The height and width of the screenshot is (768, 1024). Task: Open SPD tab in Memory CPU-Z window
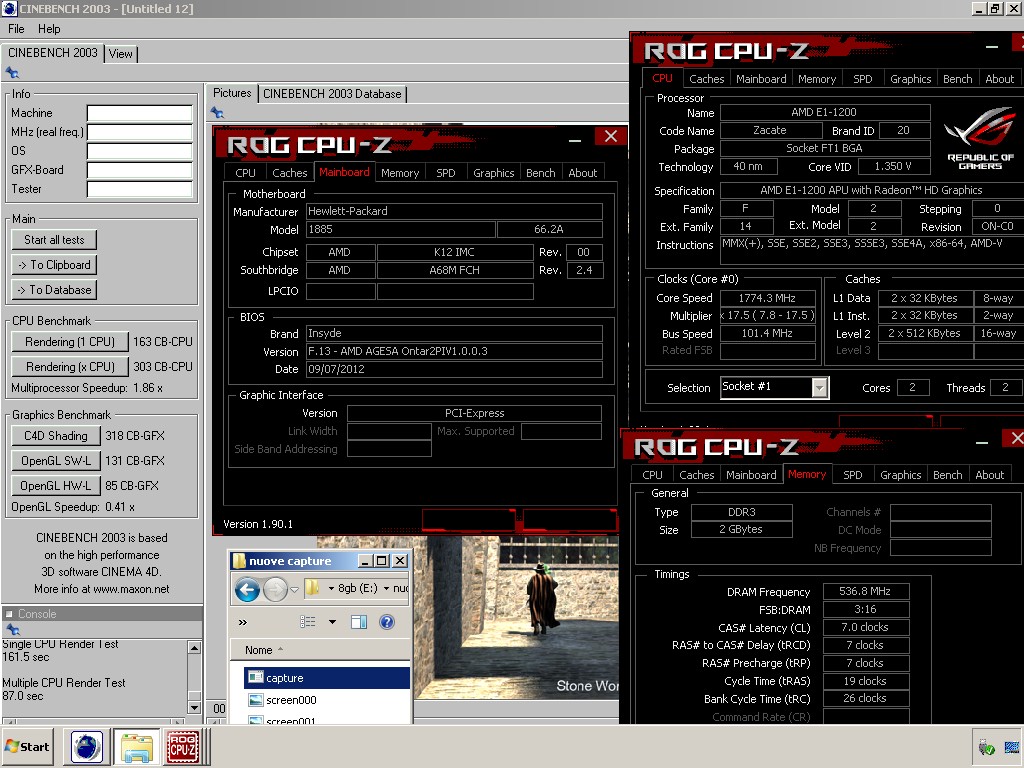pyautogui.click(x=852, y=475)
